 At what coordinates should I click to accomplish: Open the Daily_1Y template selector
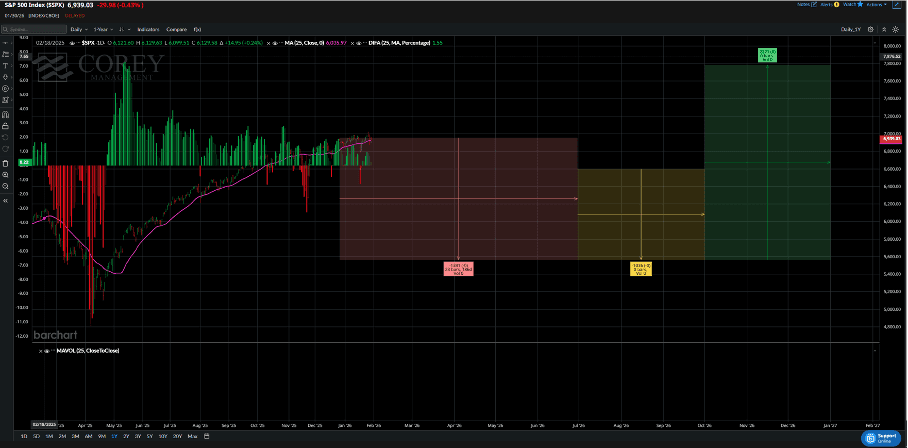point(851,30)
